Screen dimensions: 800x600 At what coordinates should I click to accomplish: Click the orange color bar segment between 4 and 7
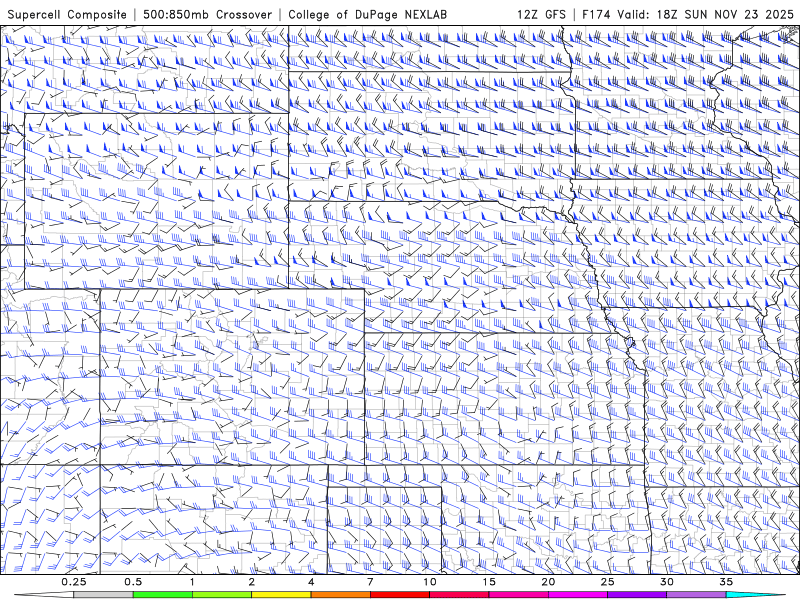click(340, 595)
